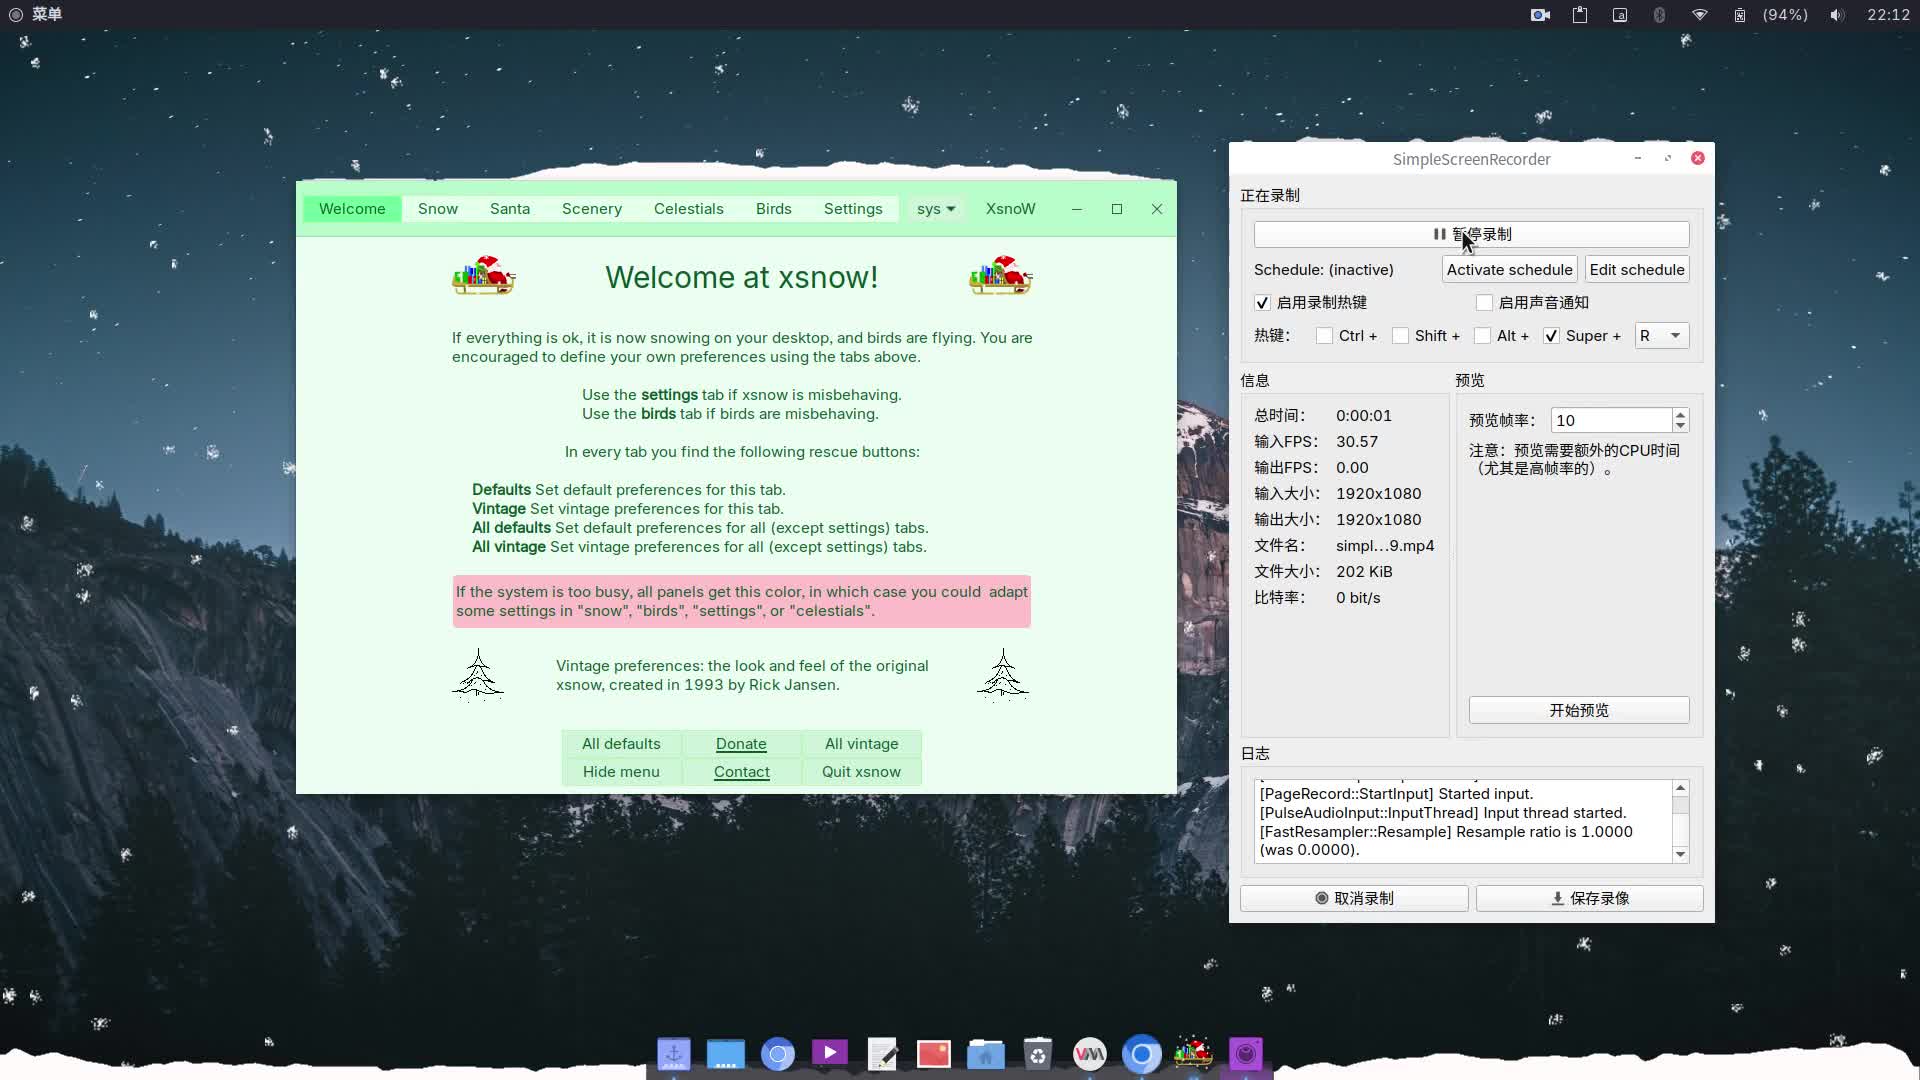Open the sys menu in xsnow
Viewport: 1920px width, 1080px height.
click(x=932, y=208)
